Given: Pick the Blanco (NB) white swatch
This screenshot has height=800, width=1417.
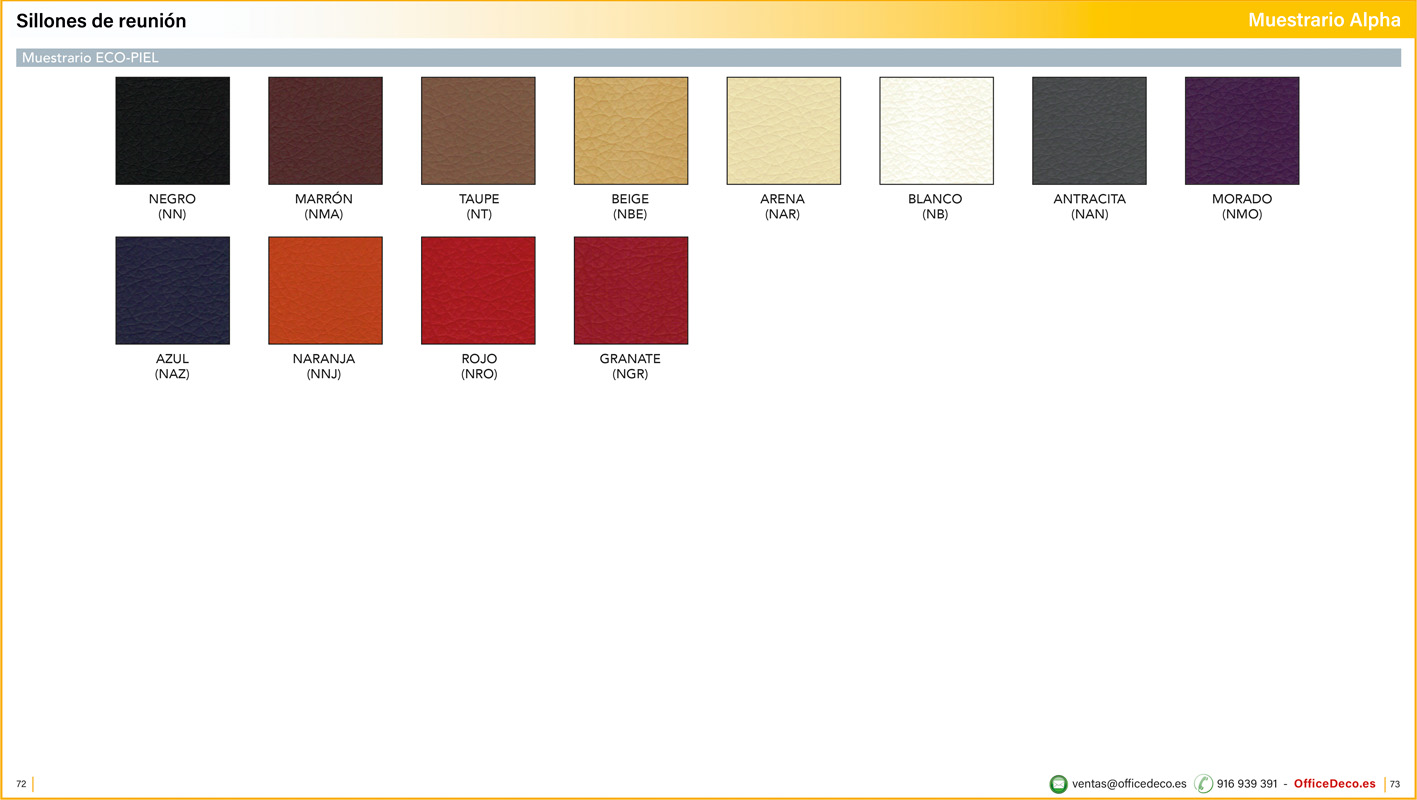Looking at the screenshot, I should pyautogui.click(x=936, y=131).
